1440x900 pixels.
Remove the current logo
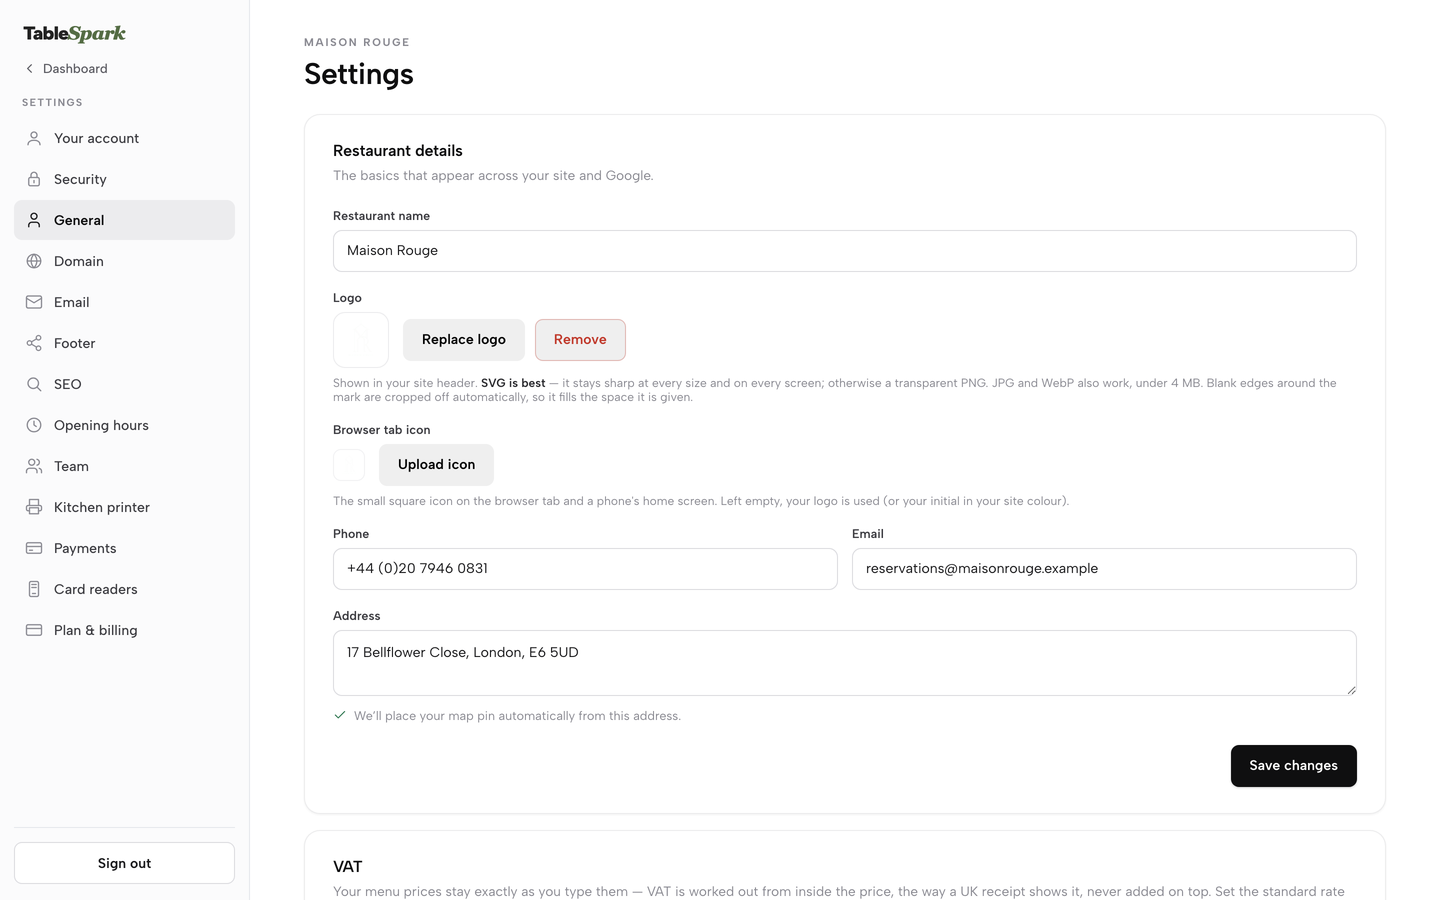click(x=580, y=340)
